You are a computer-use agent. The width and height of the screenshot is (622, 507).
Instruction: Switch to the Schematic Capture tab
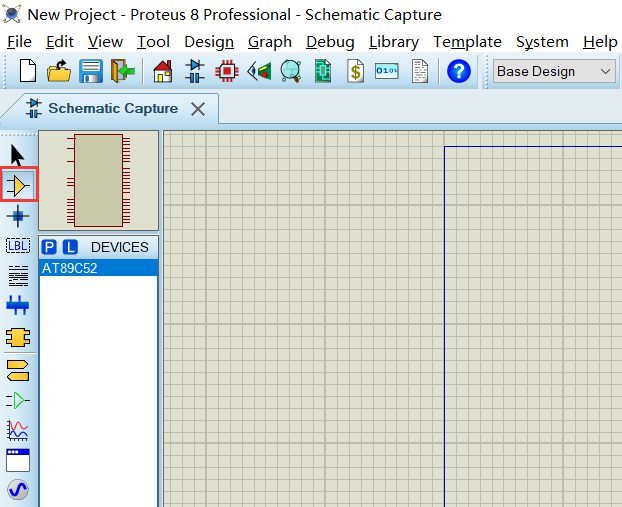tap(113, 108)
